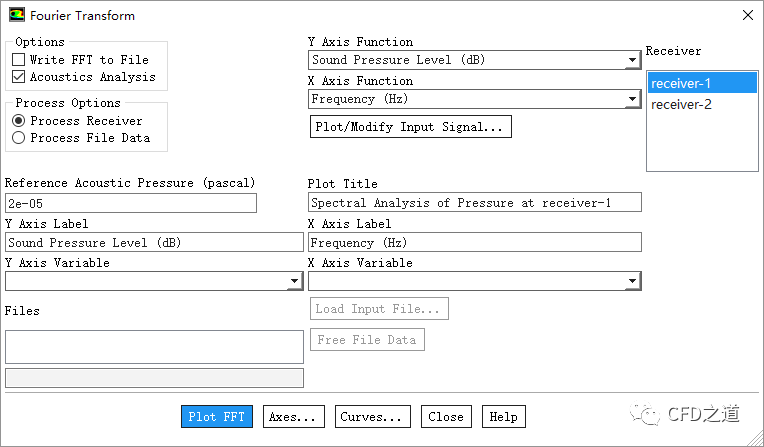The height and width of the screenshot is (447, 764).
Task: Choose Process File Data option
Action: coord(19,138)
